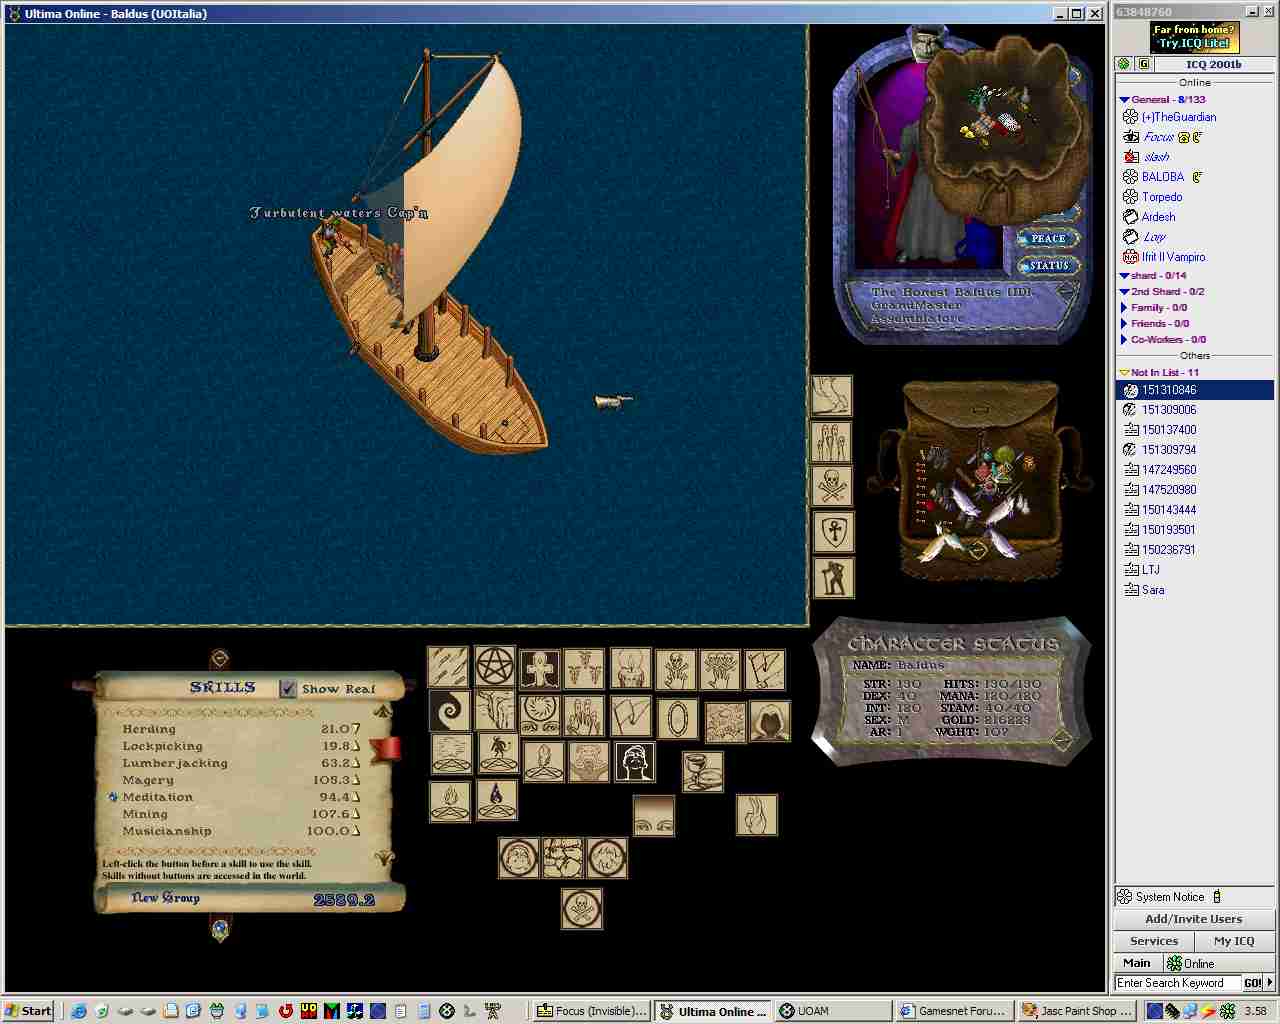Image resolution: width=1280 pixels, height=1024 pixels.
Task: Toggle the Mining skill lock arrow
Action: 355,814
